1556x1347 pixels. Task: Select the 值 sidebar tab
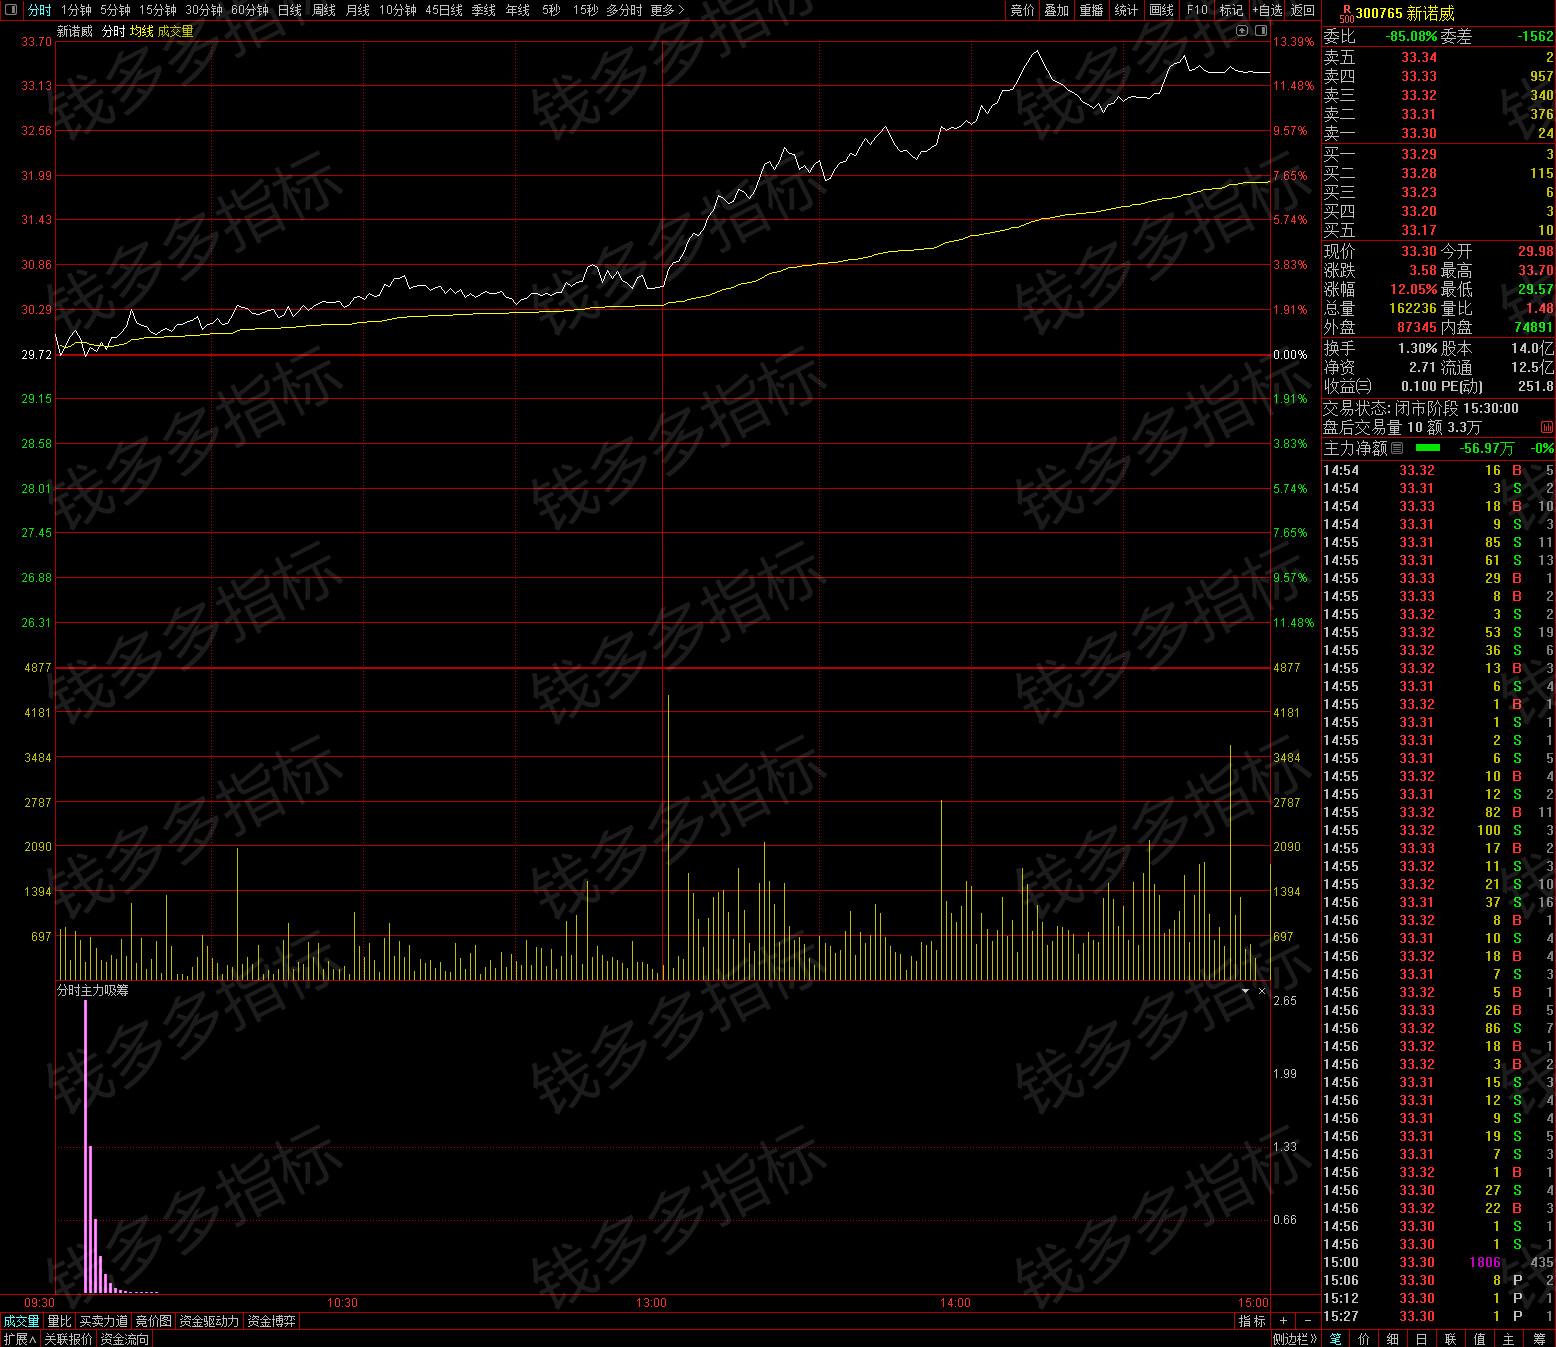click(x=1480, y=1339)
